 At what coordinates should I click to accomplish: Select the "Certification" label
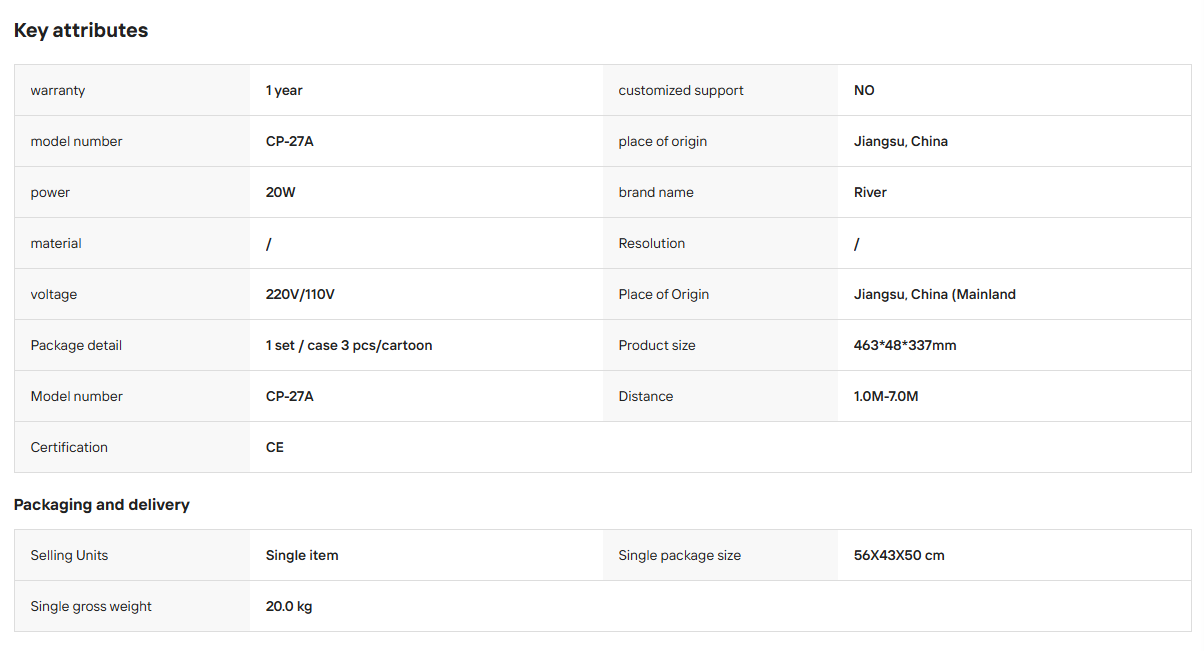click(x=69, y=448)
